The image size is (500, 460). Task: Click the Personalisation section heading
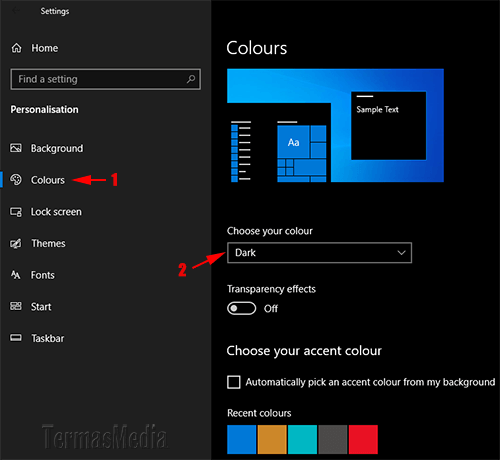44,109
